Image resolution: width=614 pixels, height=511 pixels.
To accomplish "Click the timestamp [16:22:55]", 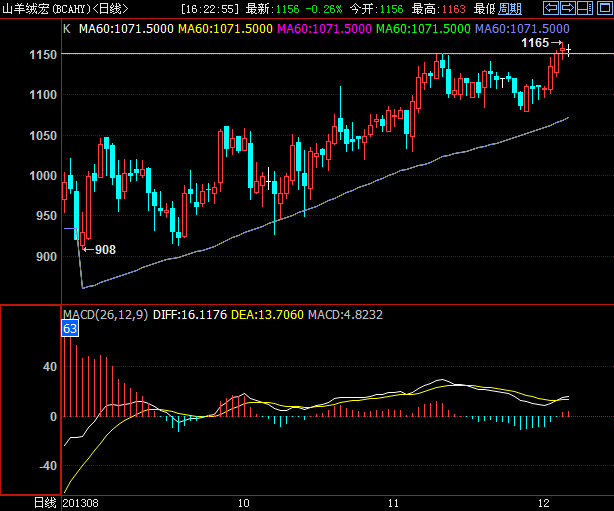I will tap(210, 9).
